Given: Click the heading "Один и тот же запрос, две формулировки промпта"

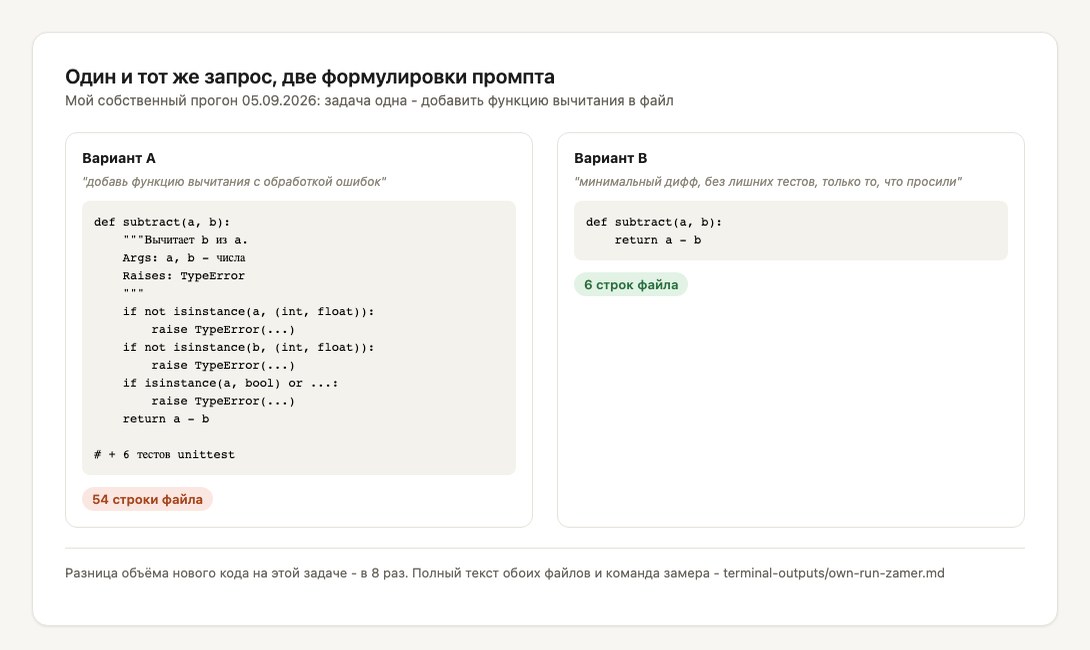Looking at the screenshot, I should (x=310, y=76).
